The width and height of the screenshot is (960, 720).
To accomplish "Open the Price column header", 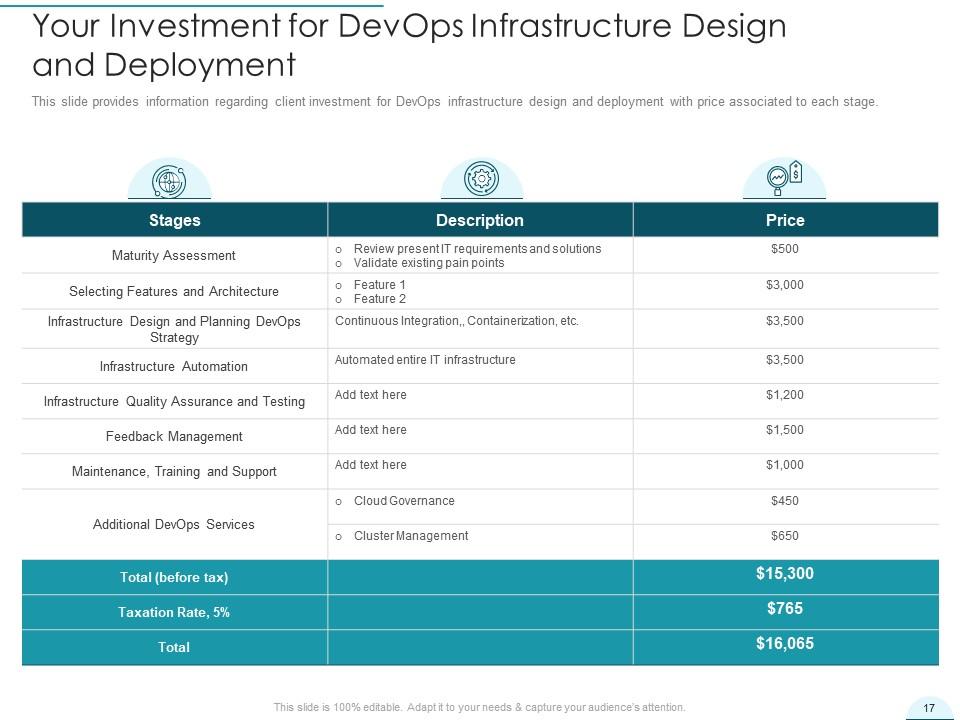I will point(786,219).
